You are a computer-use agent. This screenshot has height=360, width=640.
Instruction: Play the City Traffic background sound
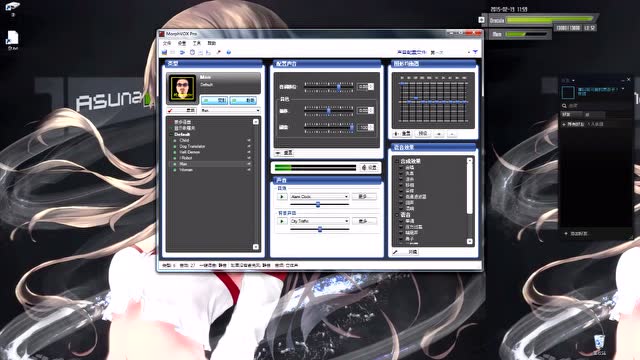click(x=282, y=221)
